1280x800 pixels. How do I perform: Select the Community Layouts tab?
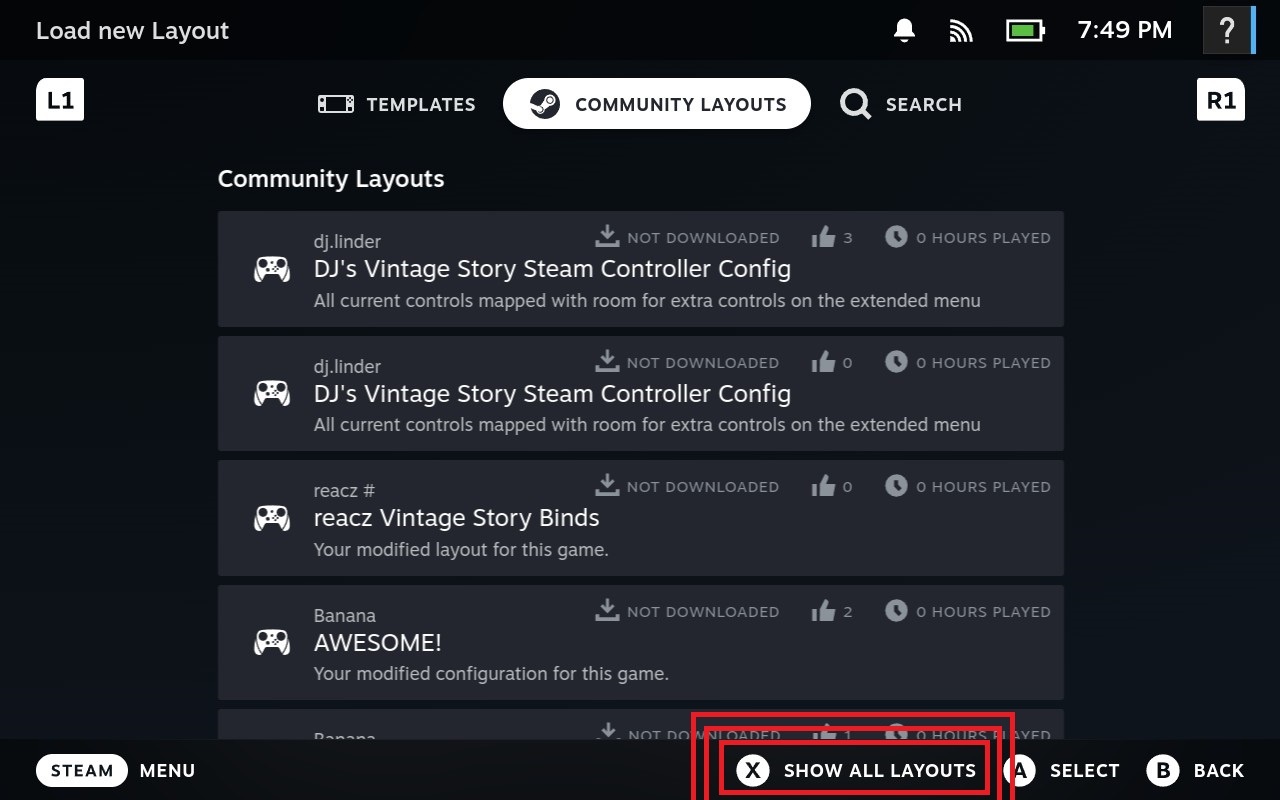tap(657, 104)
